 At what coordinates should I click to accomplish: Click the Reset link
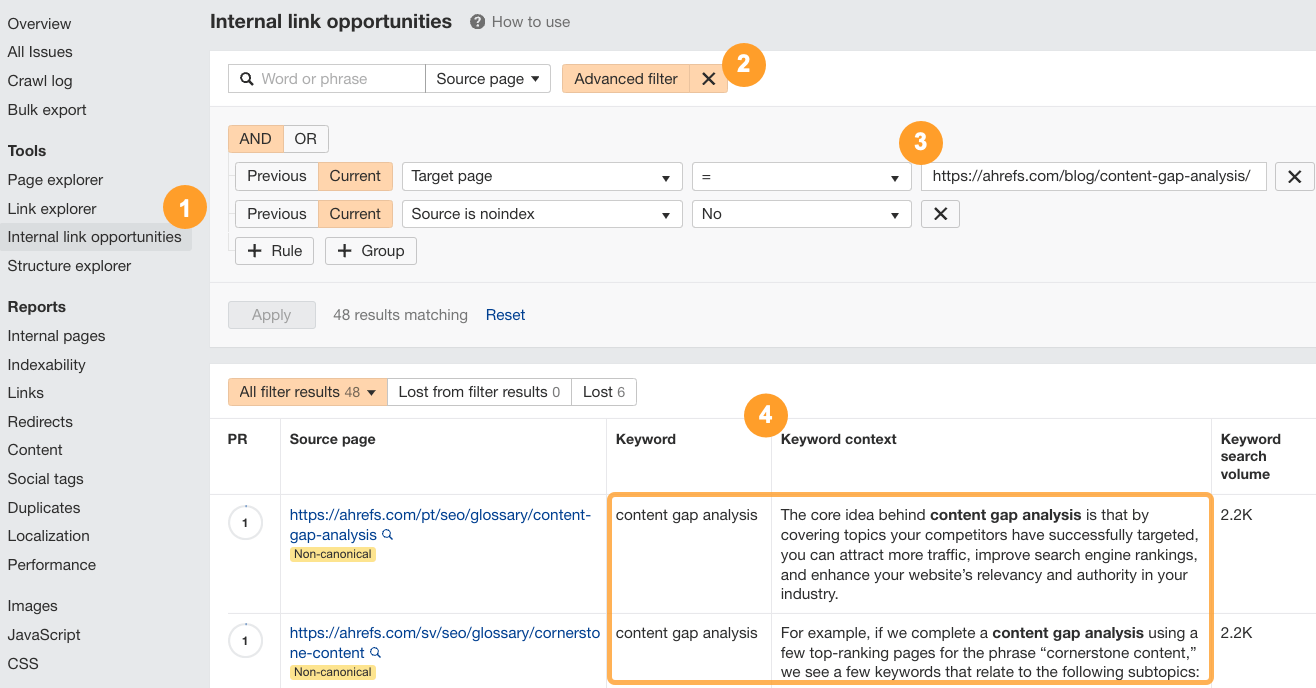(x=505, y=314)
